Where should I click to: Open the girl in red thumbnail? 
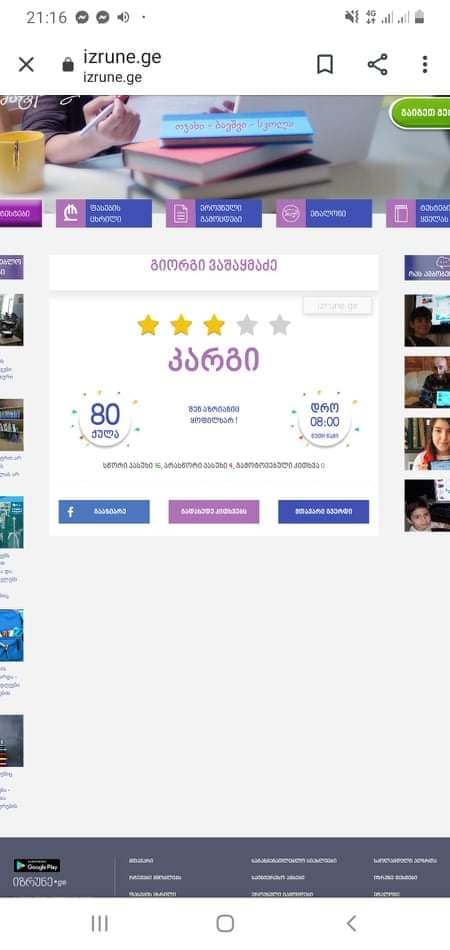(x=427, y=443)
